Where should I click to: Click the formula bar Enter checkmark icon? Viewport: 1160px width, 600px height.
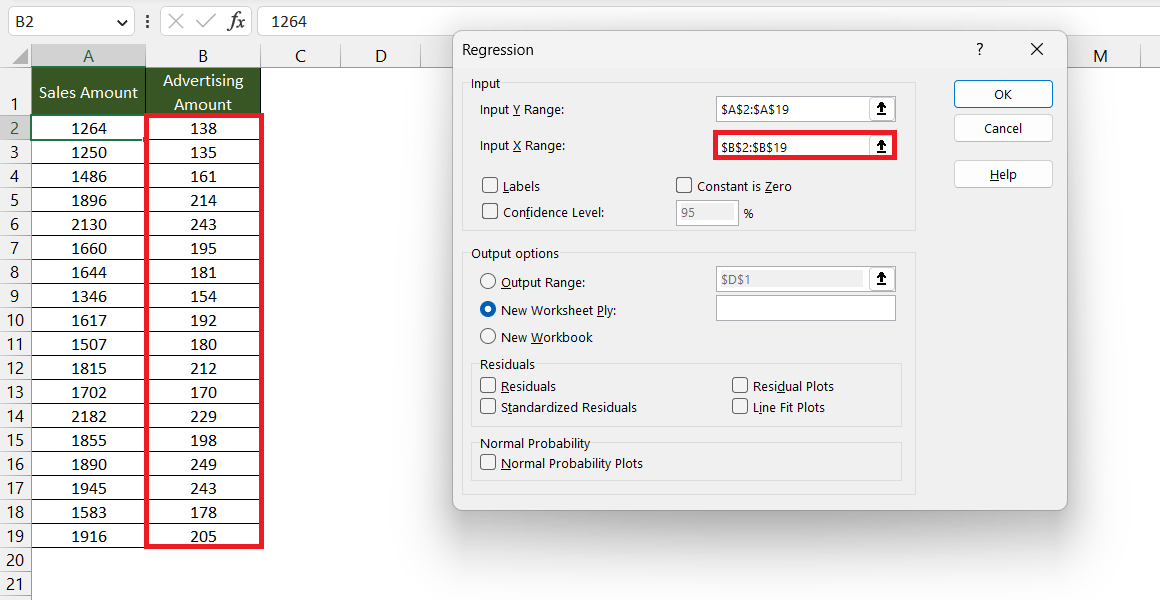(206, 21)
